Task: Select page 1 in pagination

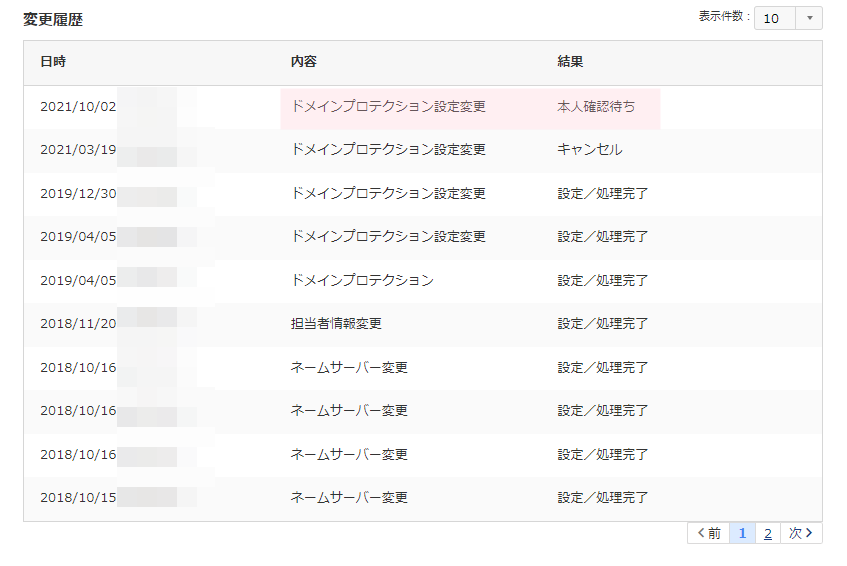Action: [742, 534]
